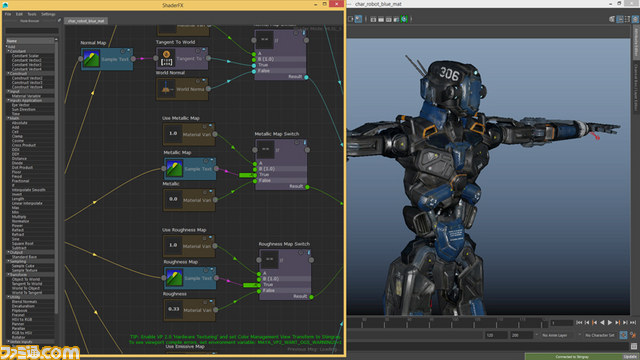Image resolution: width=640 pixels, height=360 pixels.
Task: Open the ShaderFX Tools menu
Action: [x=32, y=14]
